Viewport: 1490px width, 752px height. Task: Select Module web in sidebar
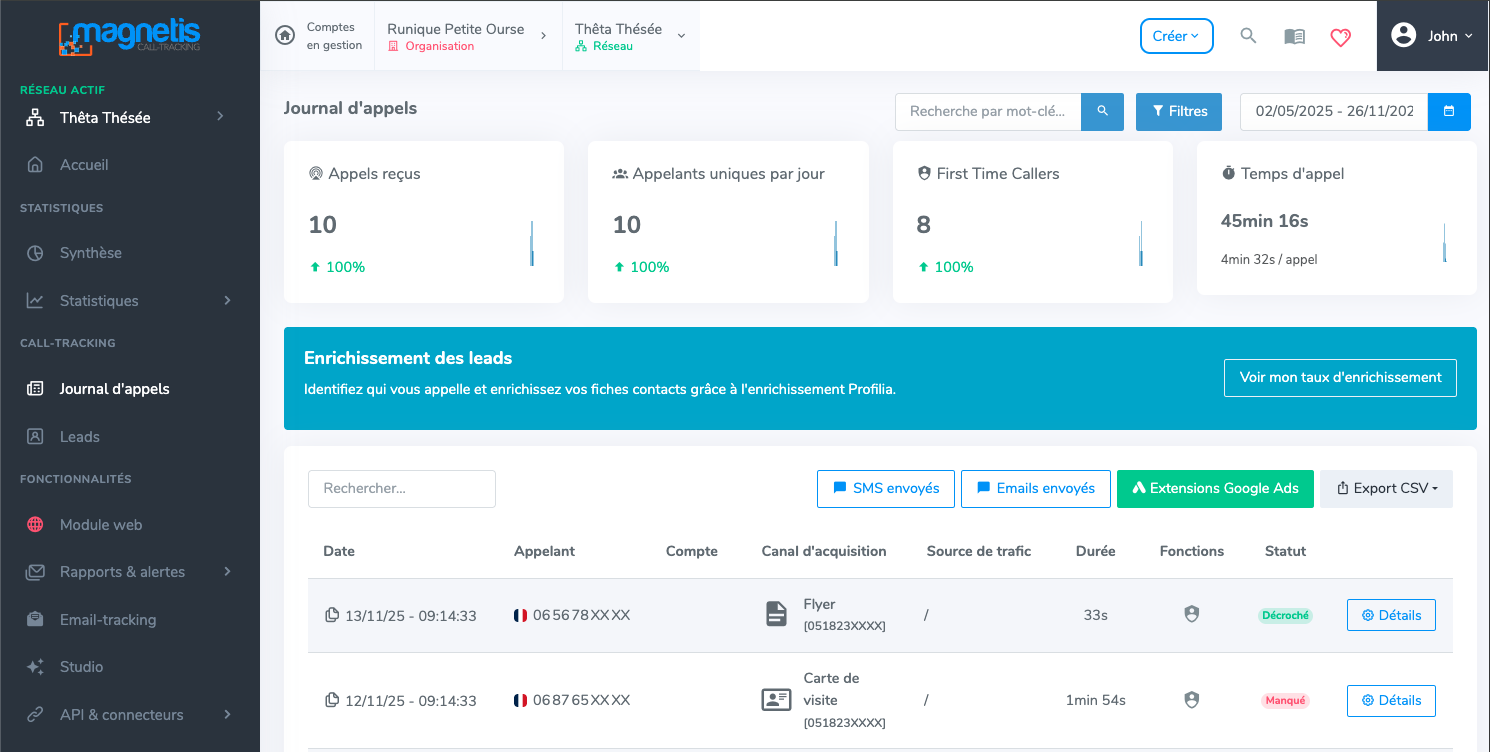pos(100,525)
